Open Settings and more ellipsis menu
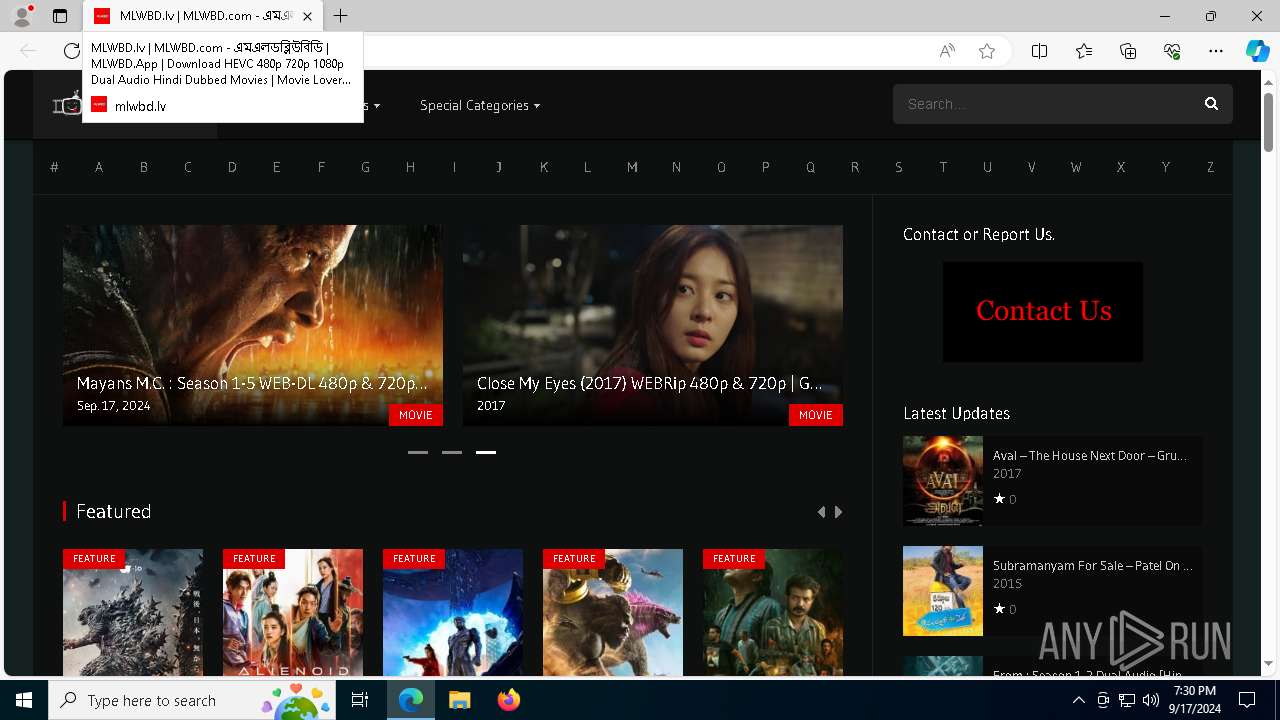The image size is (1280, 720). click(x=1216, y=51)
